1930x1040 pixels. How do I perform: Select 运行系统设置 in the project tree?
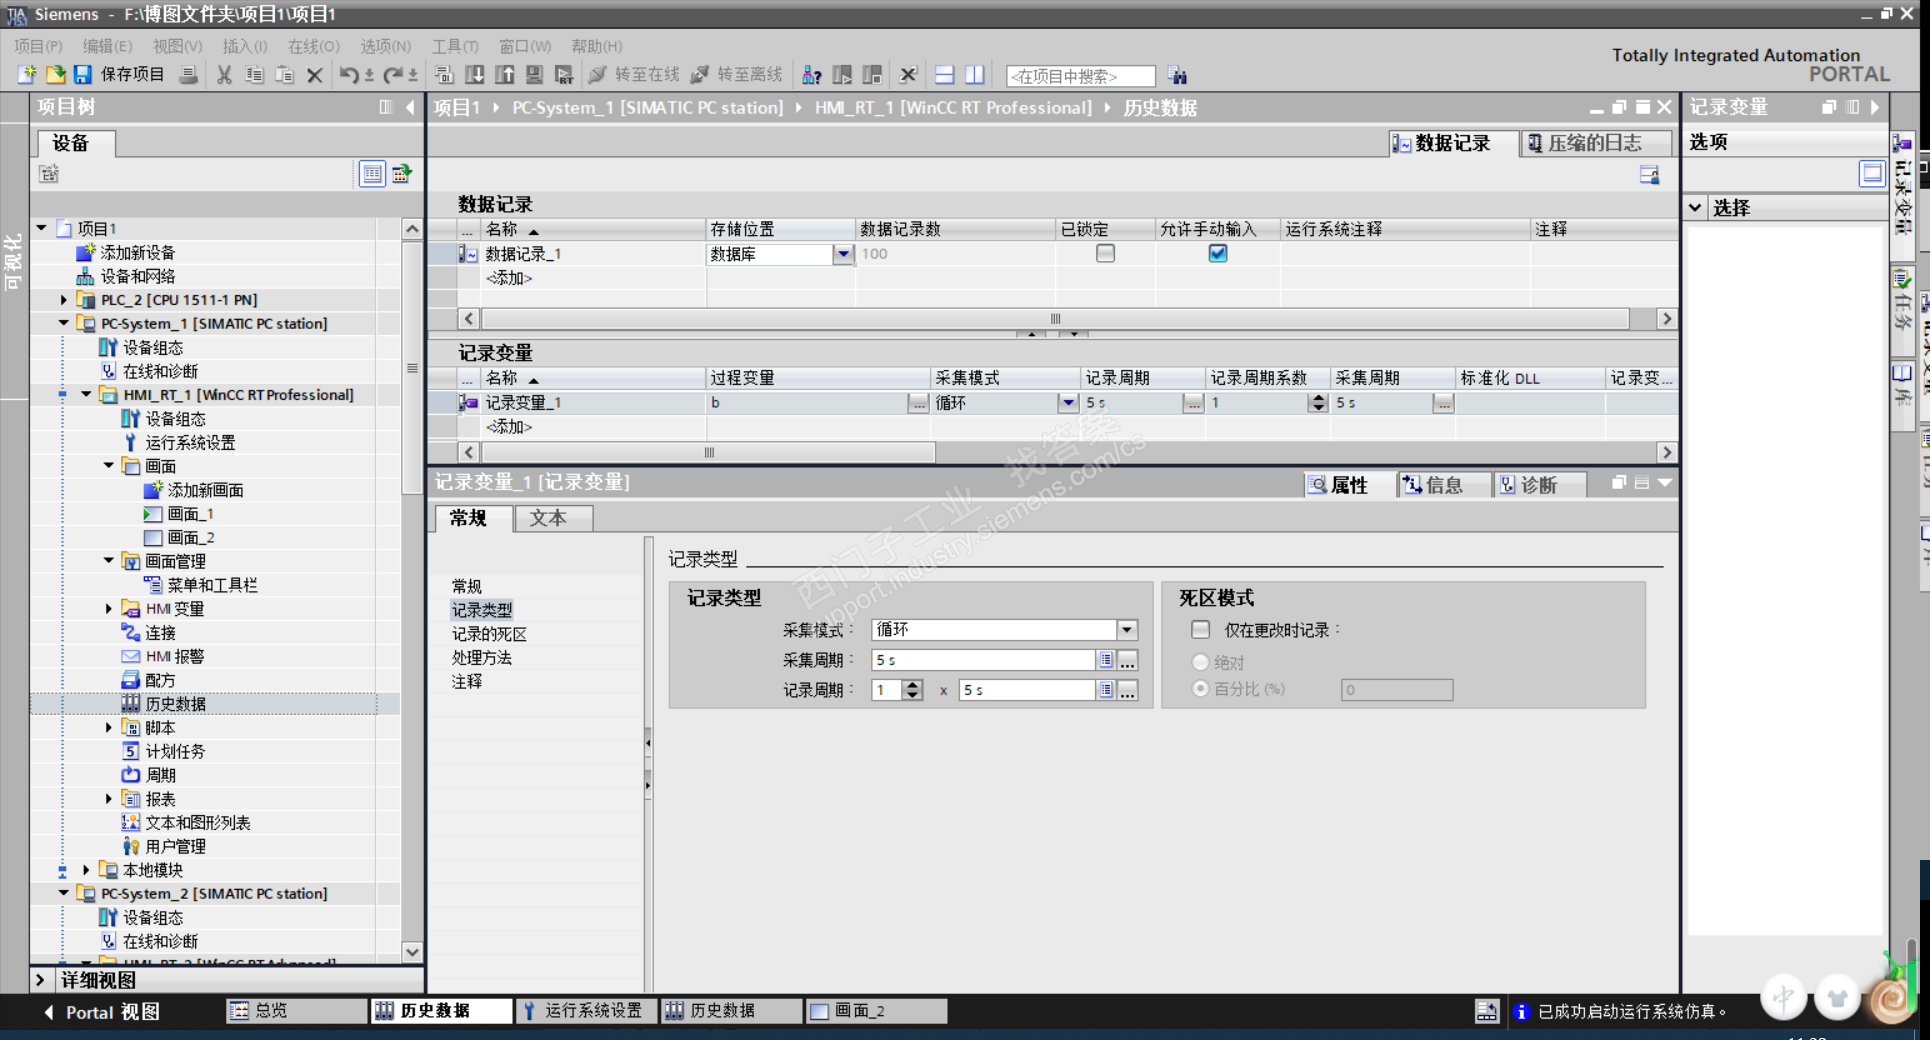tap(190, 443)
